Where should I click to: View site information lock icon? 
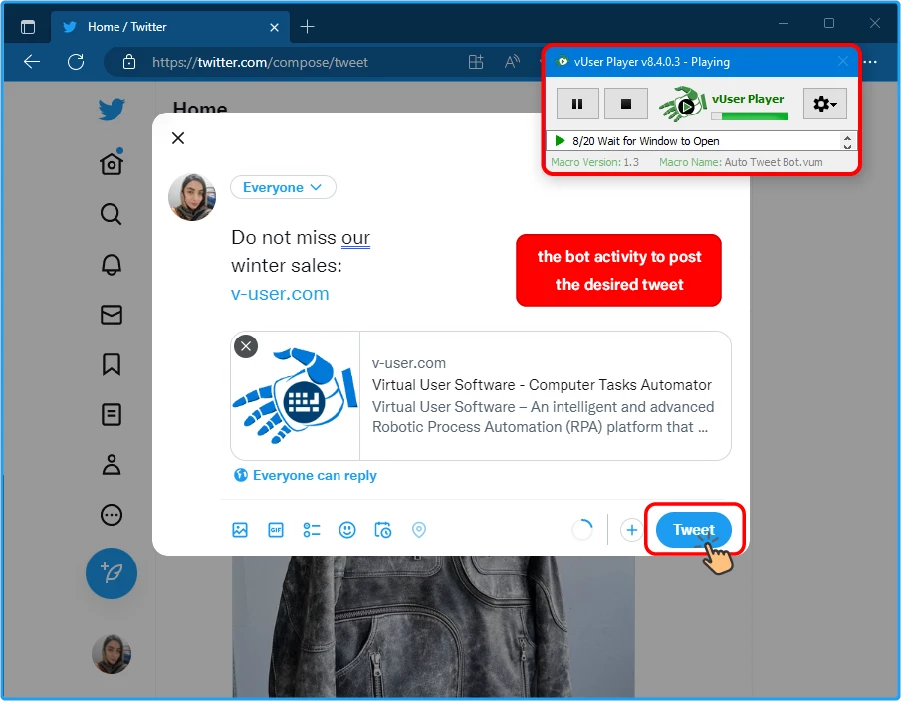pyautogui.click(x=129, y=61)
